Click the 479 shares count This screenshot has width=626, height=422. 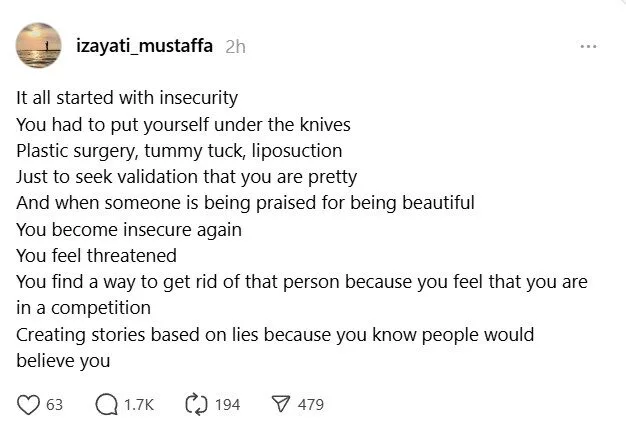point(311,405)
